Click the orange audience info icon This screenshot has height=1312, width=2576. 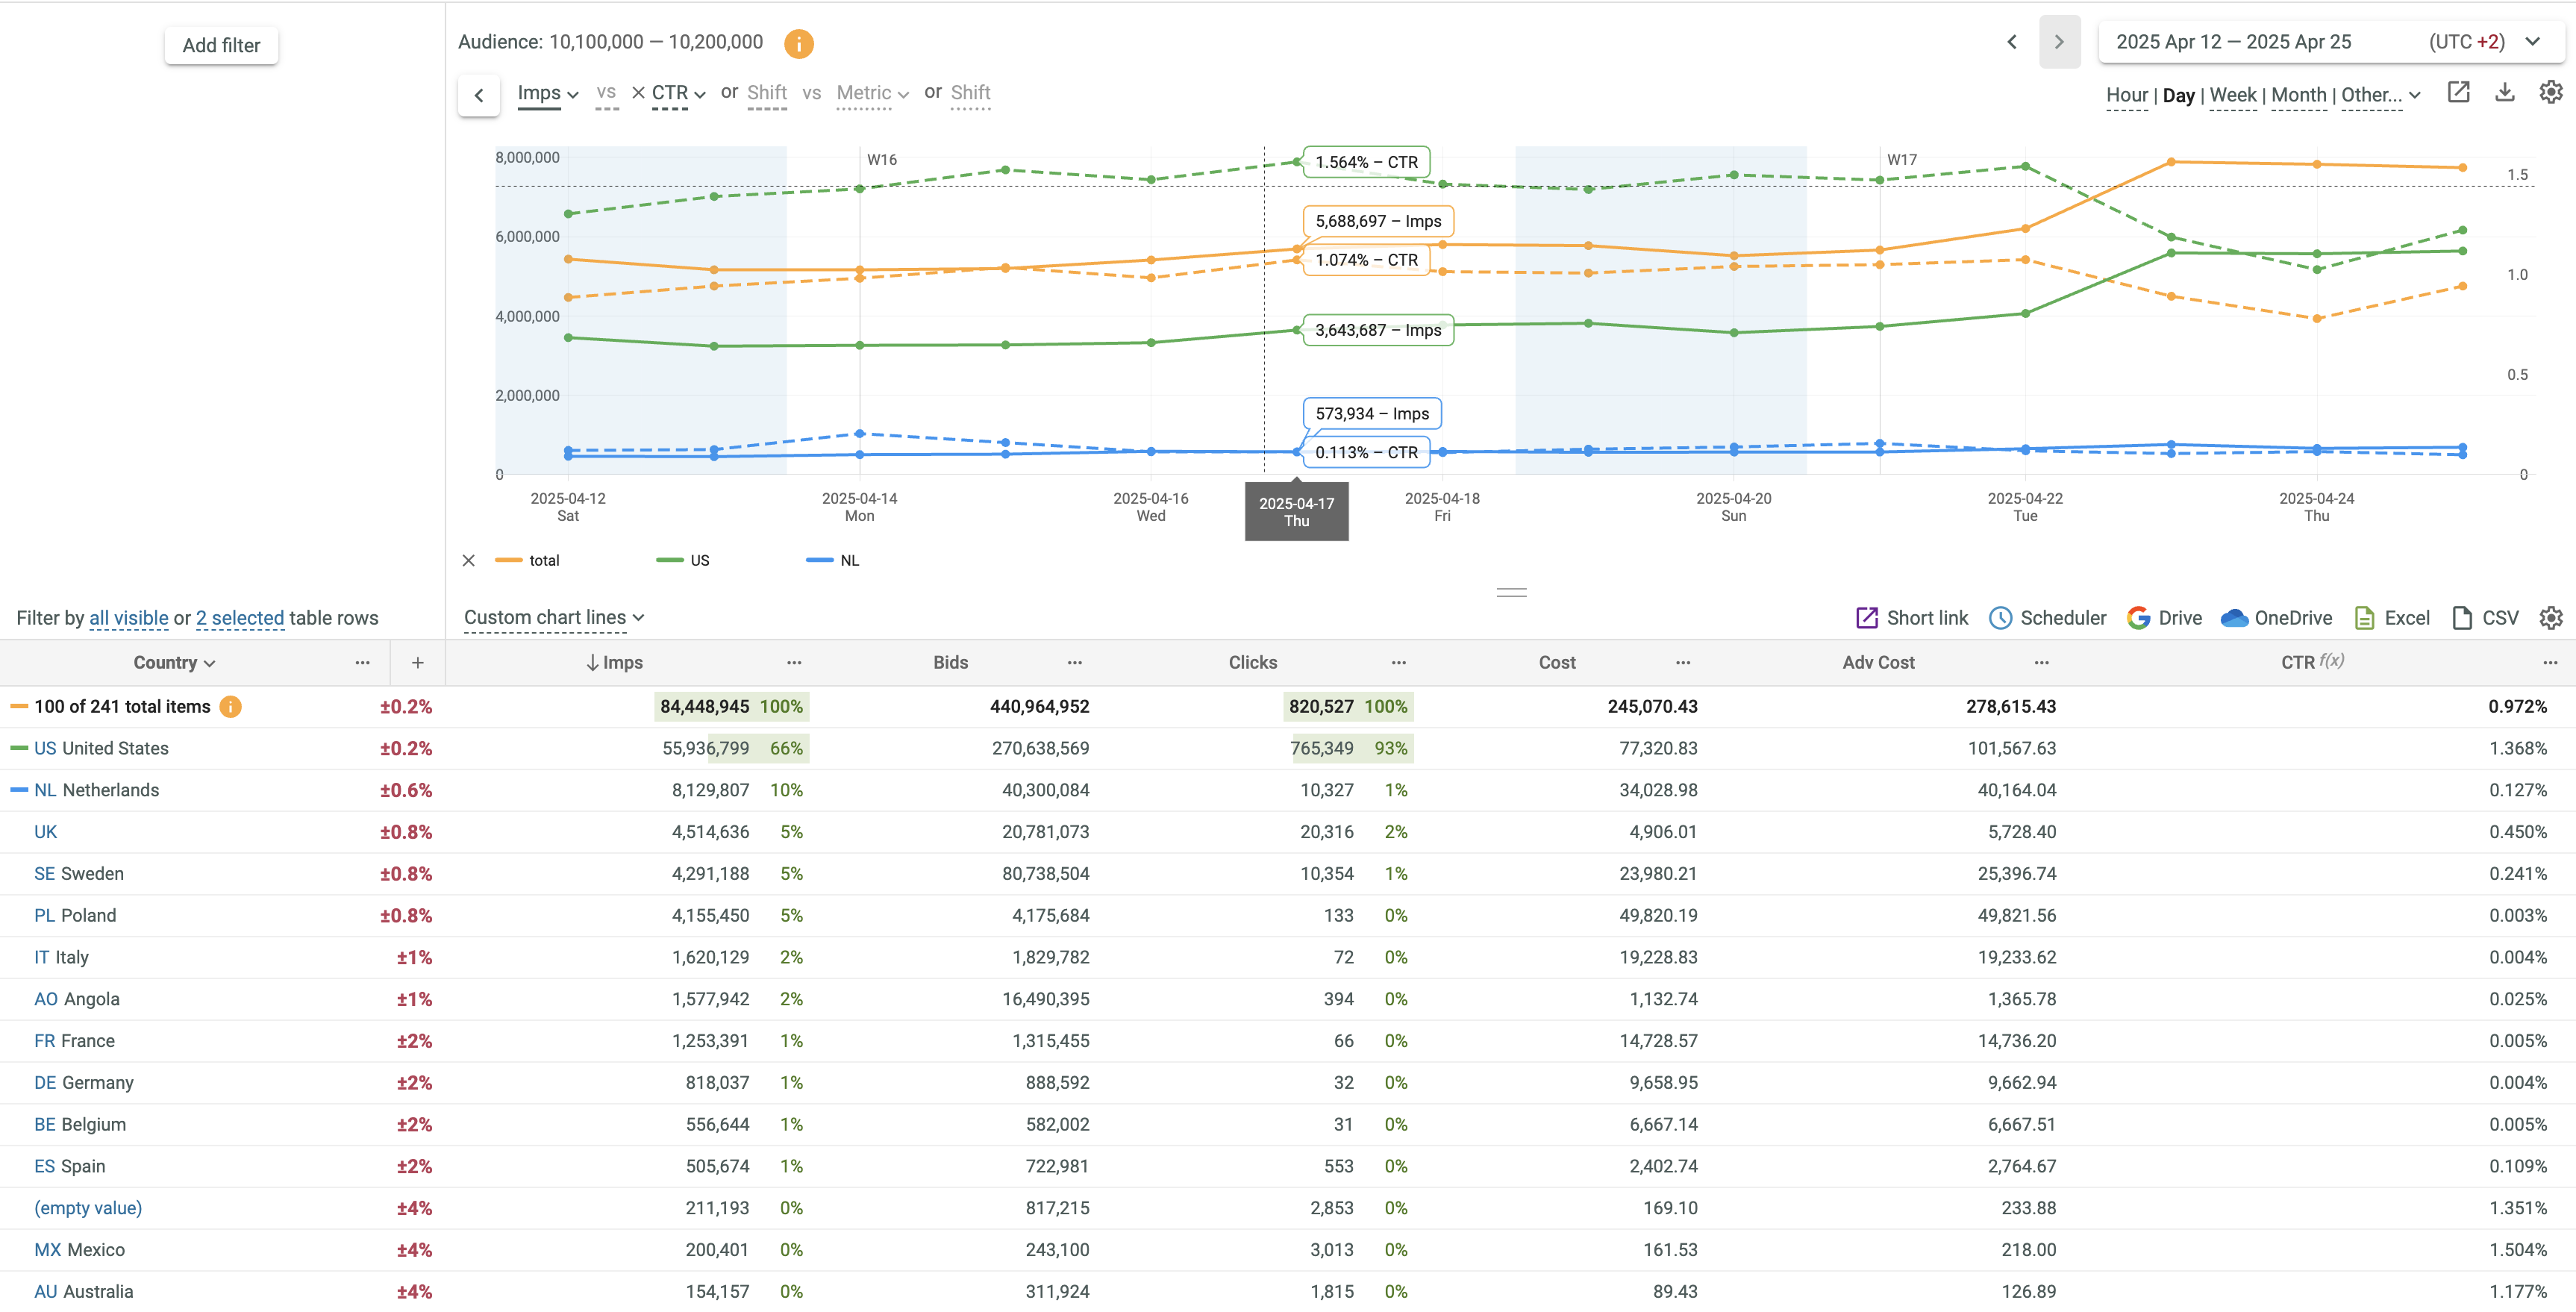pyautogui.click(x=798, y=43)
